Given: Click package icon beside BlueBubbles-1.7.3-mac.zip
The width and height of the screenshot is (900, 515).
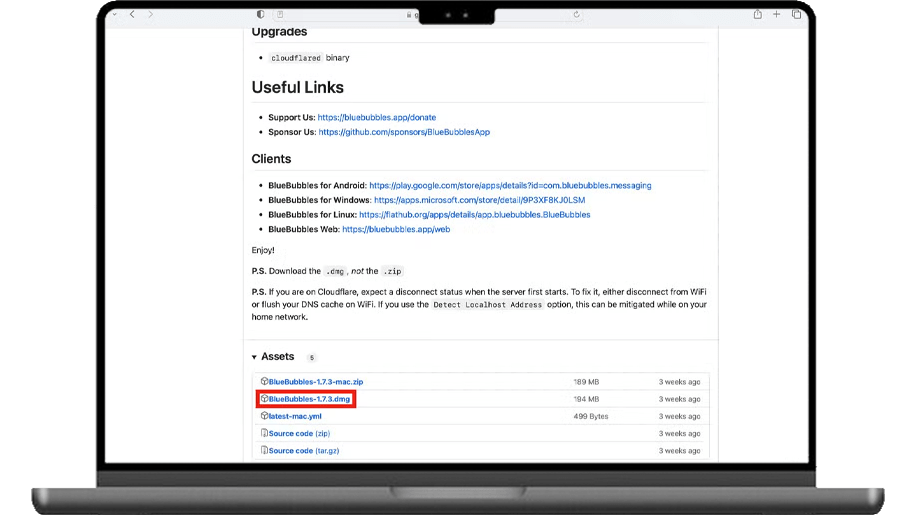Looking at the screenshot, I should pyautogui.click(x=264, y=381).
